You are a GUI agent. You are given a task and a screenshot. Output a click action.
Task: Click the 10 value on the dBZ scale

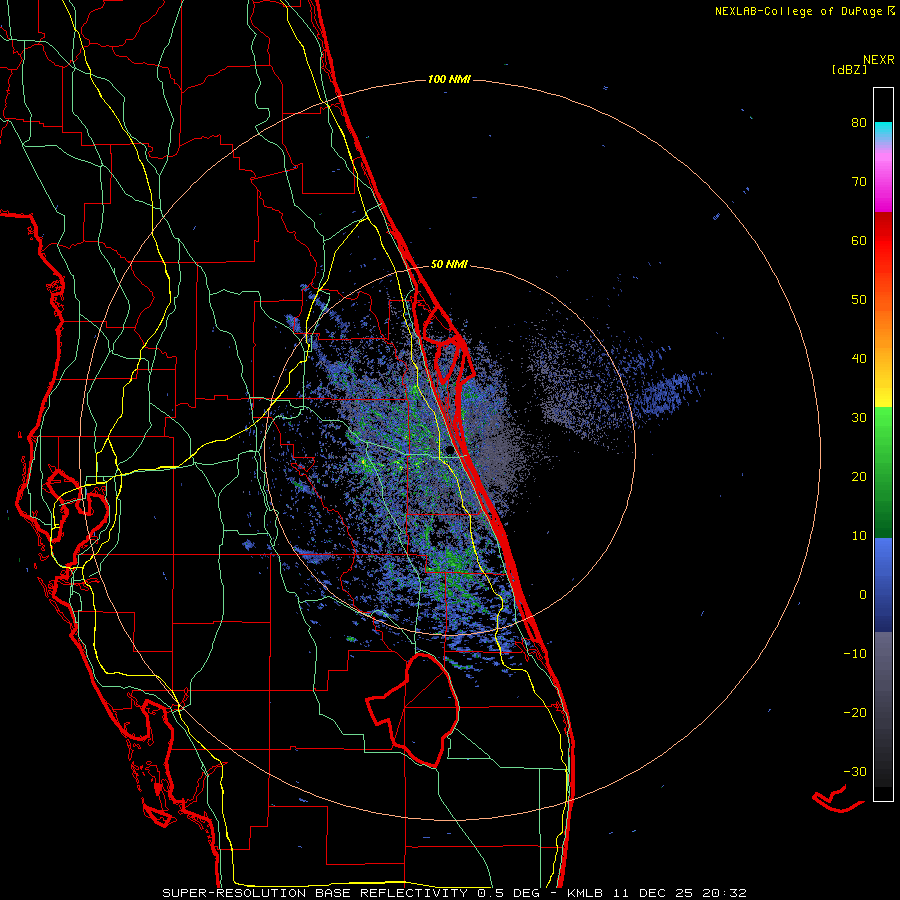859,536
